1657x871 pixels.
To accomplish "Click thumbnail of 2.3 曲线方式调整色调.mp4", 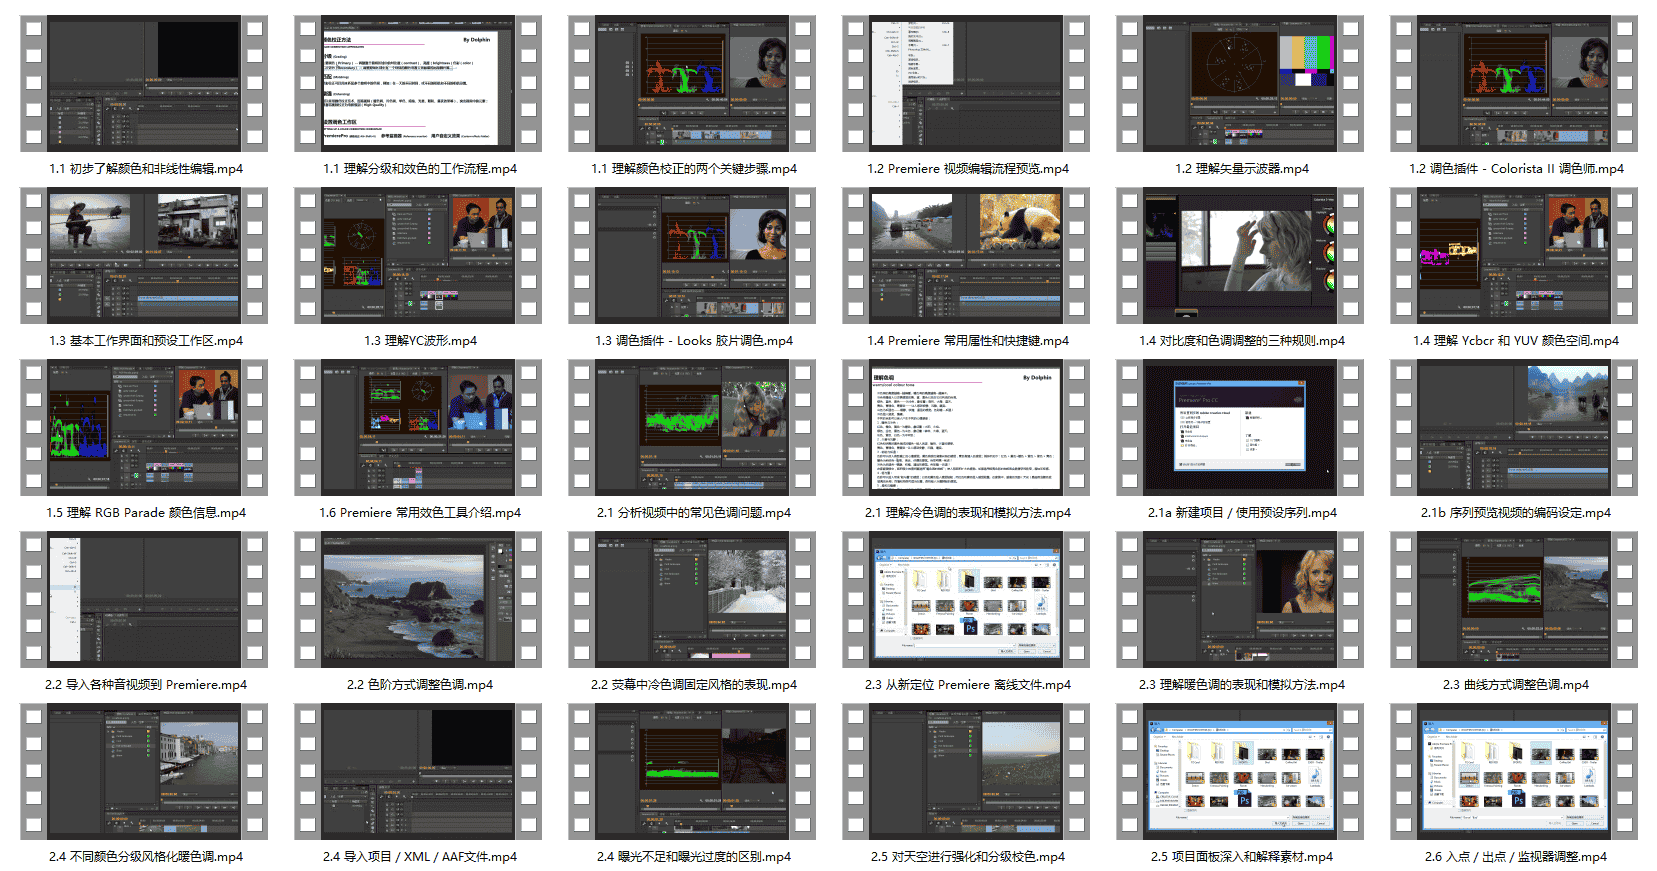I will (x=1514, y=599).
